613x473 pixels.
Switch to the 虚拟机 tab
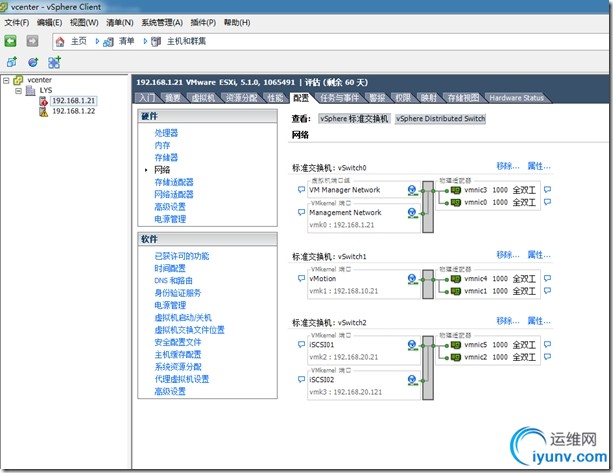tap(203, 98)
